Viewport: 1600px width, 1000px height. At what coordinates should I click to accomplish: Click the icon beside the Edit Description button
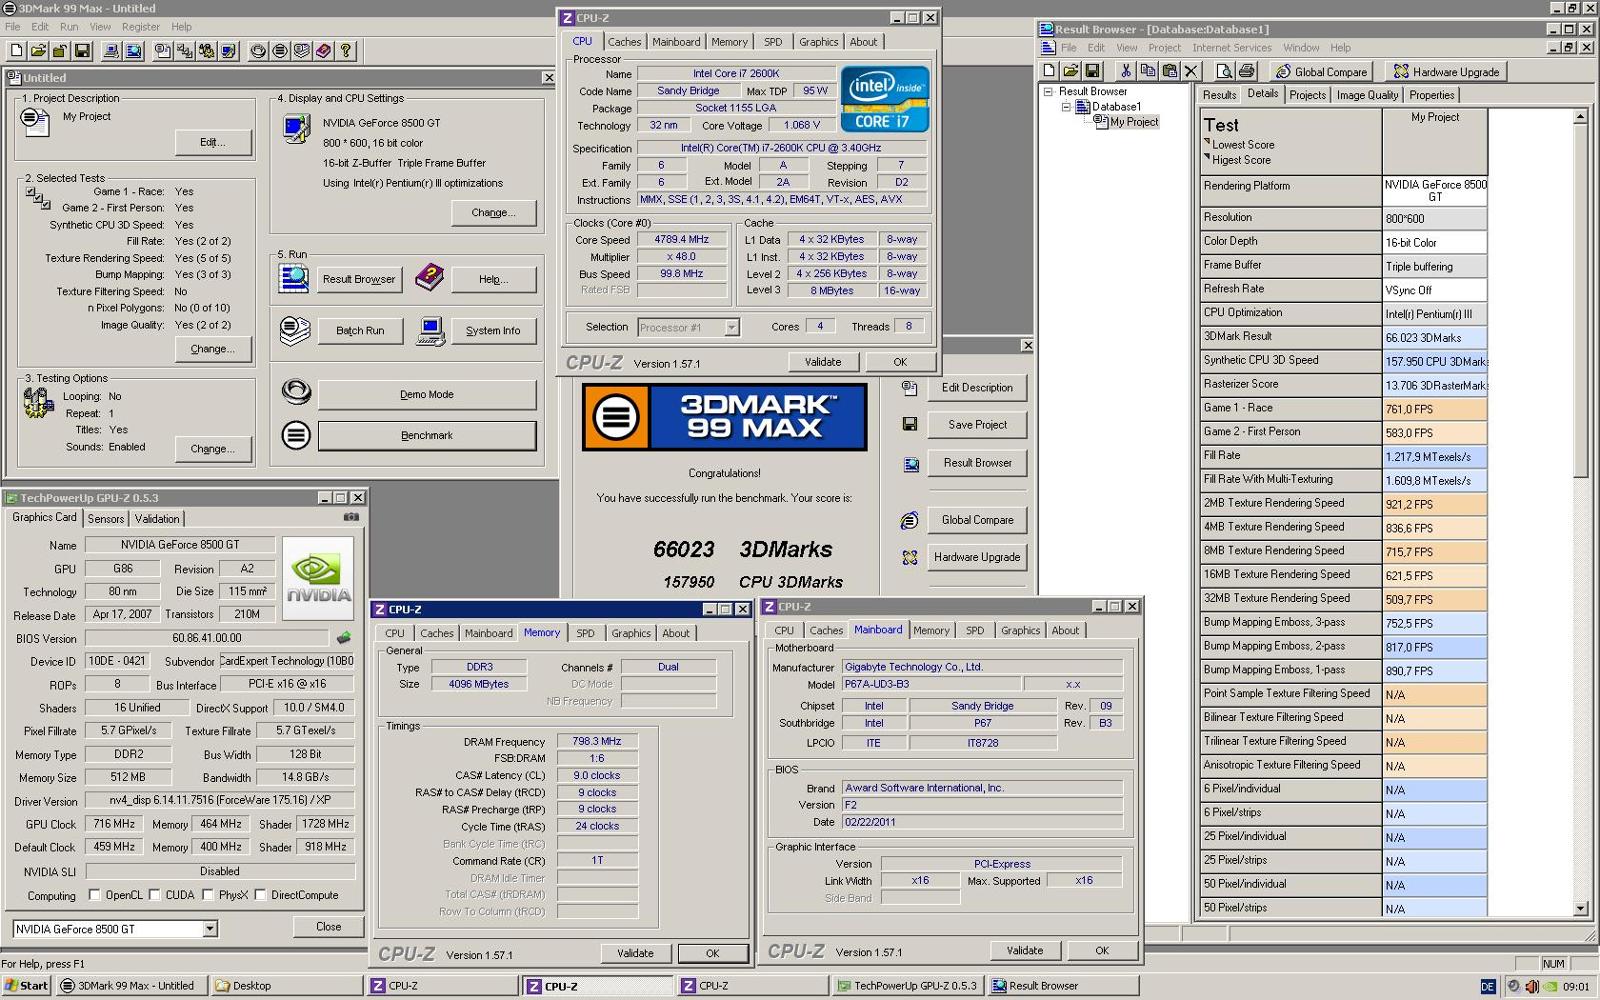click(x=909, y=387)
